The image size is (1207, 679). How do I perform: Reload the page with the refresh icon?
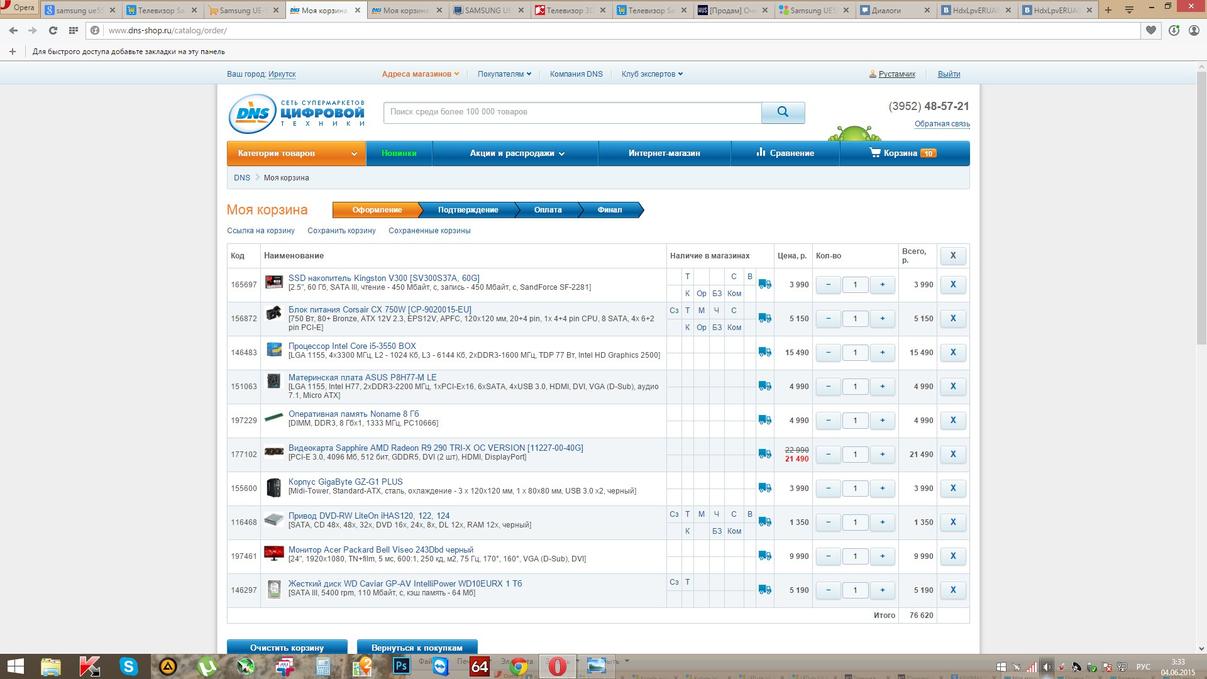53,30
